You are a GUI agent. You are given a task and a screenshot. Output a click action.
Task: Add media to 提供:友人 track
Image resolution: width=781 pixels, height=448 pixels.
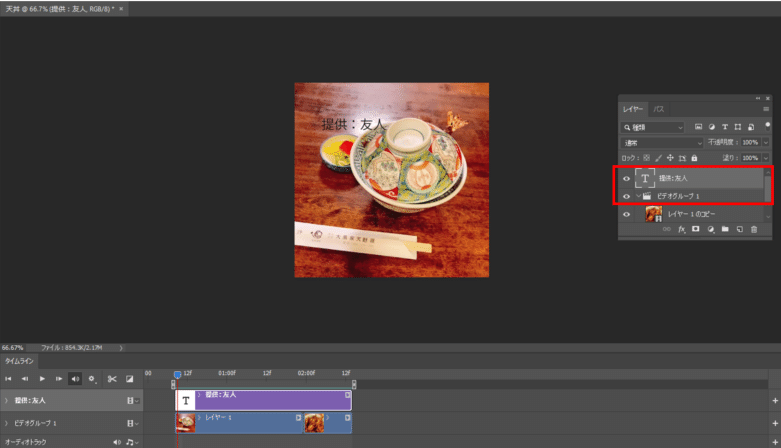775,401
